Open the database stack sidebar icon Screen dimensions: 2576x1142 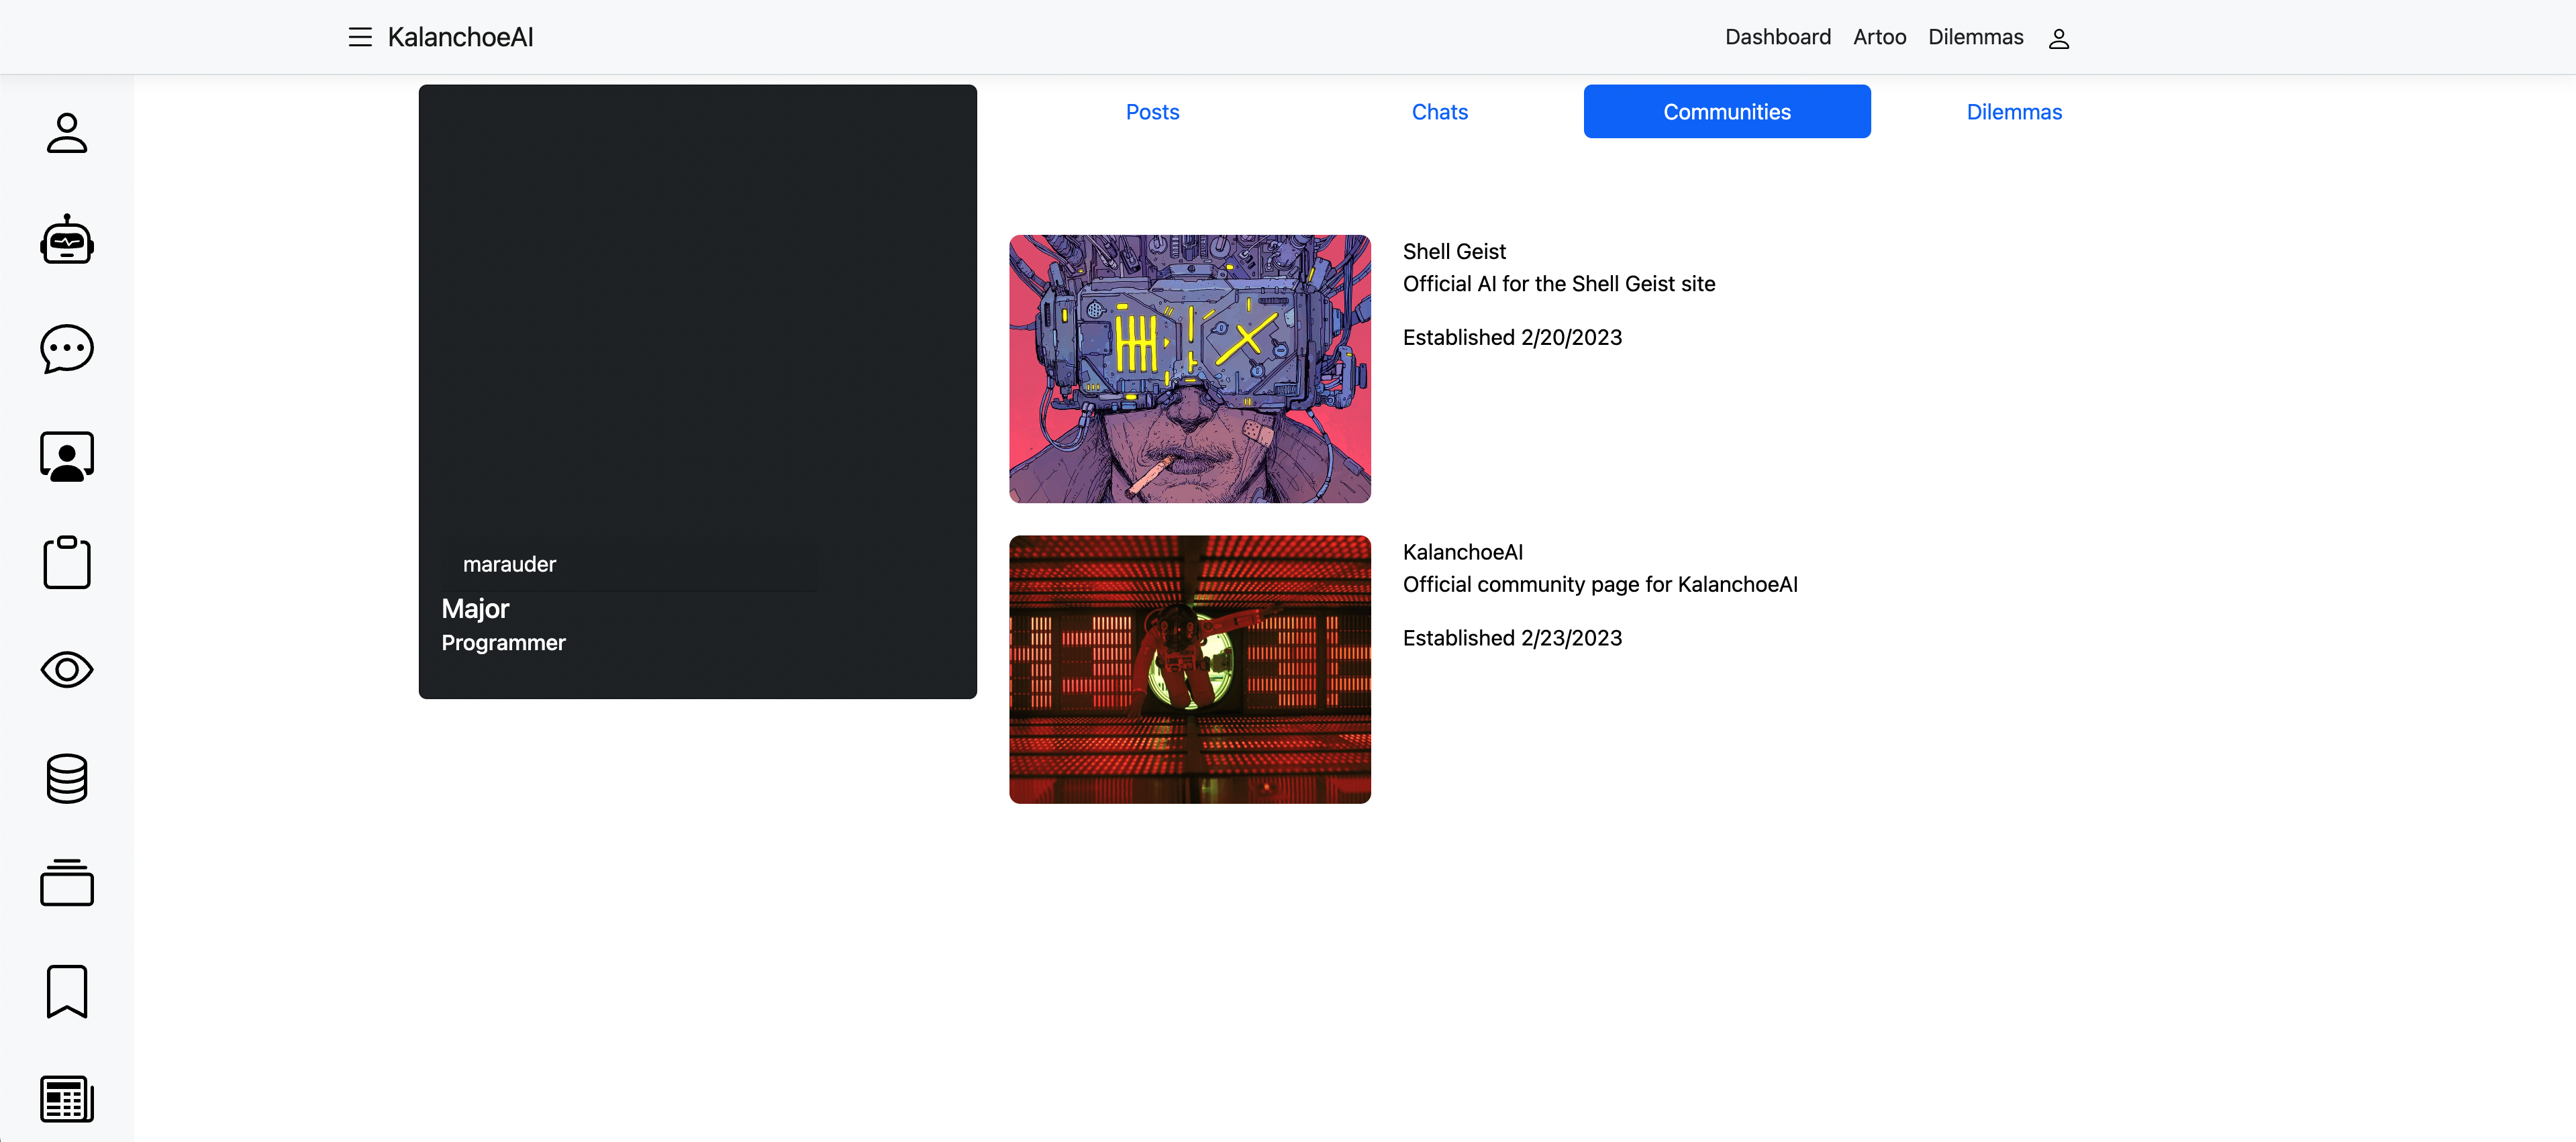point(67,778)
